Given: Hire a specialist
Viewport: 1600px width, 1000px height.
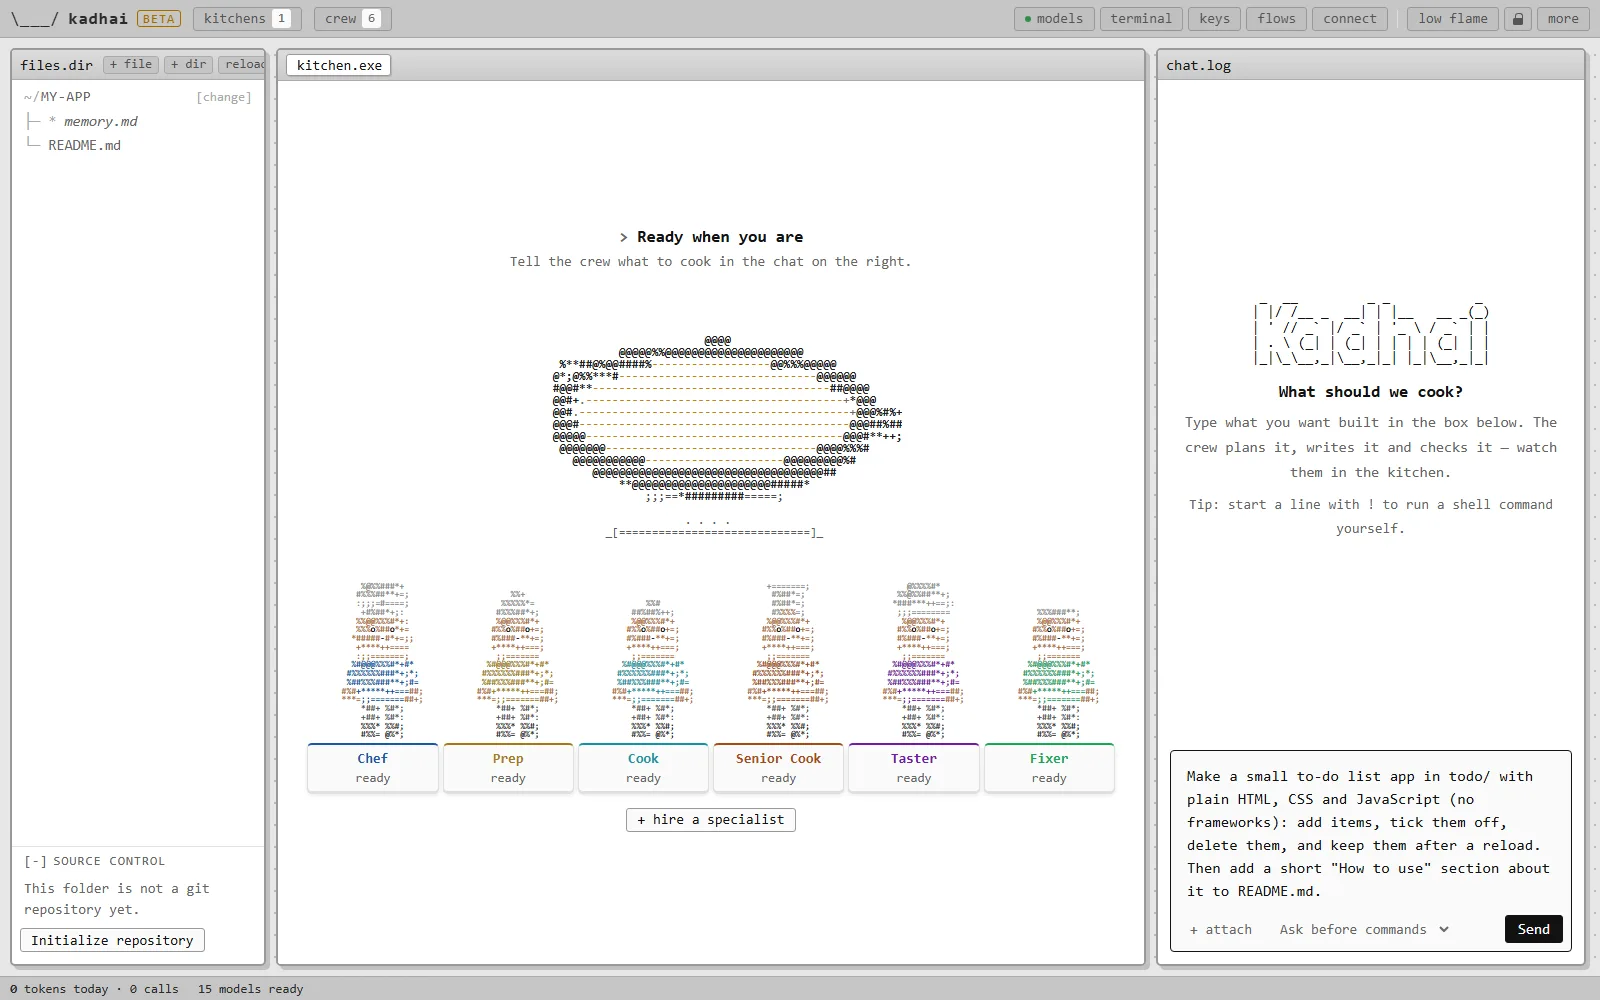Looking at the screenshot, I should [711, 820].
